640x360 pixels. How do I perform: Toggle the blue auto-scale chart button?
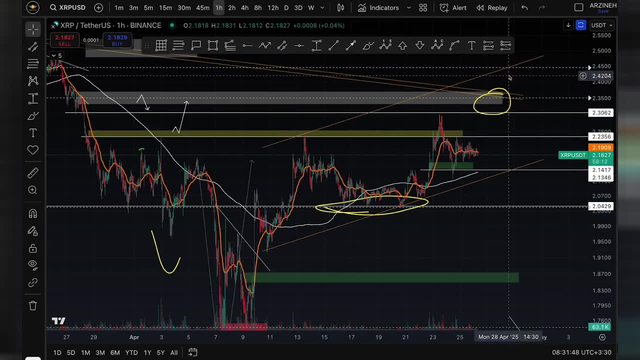coord(580,25)
